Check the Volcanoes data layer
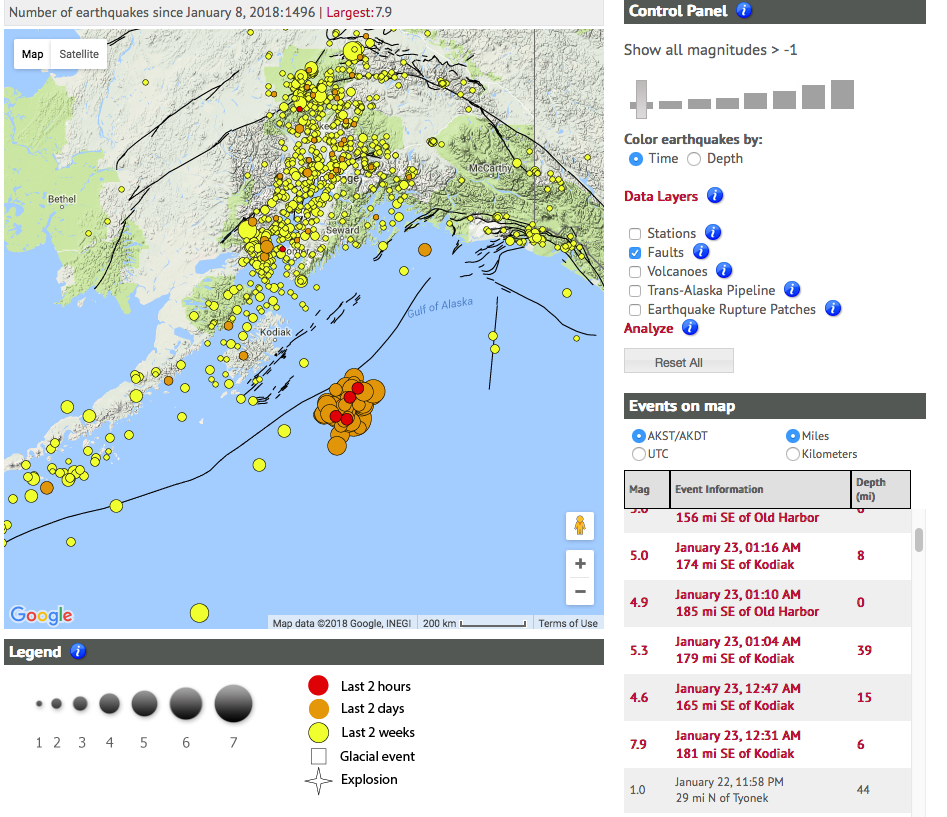The height and width of the screenshot is (817, 947). tap(635, 271)
